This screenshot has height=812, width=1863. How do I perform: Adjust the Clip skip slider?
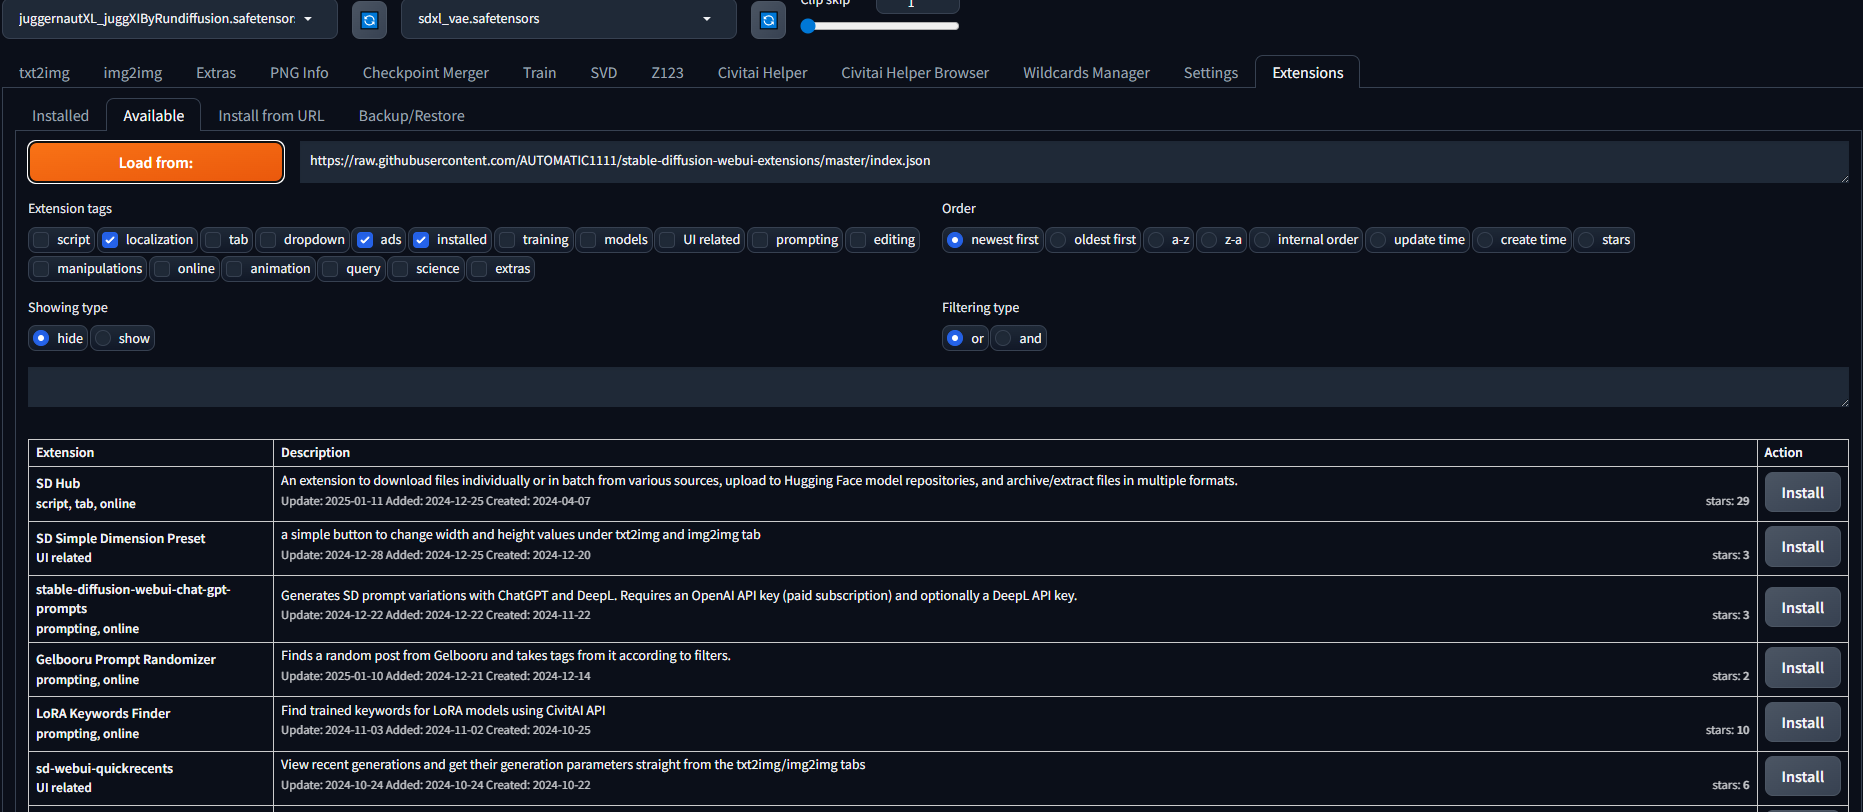click(x=880, y=26)
